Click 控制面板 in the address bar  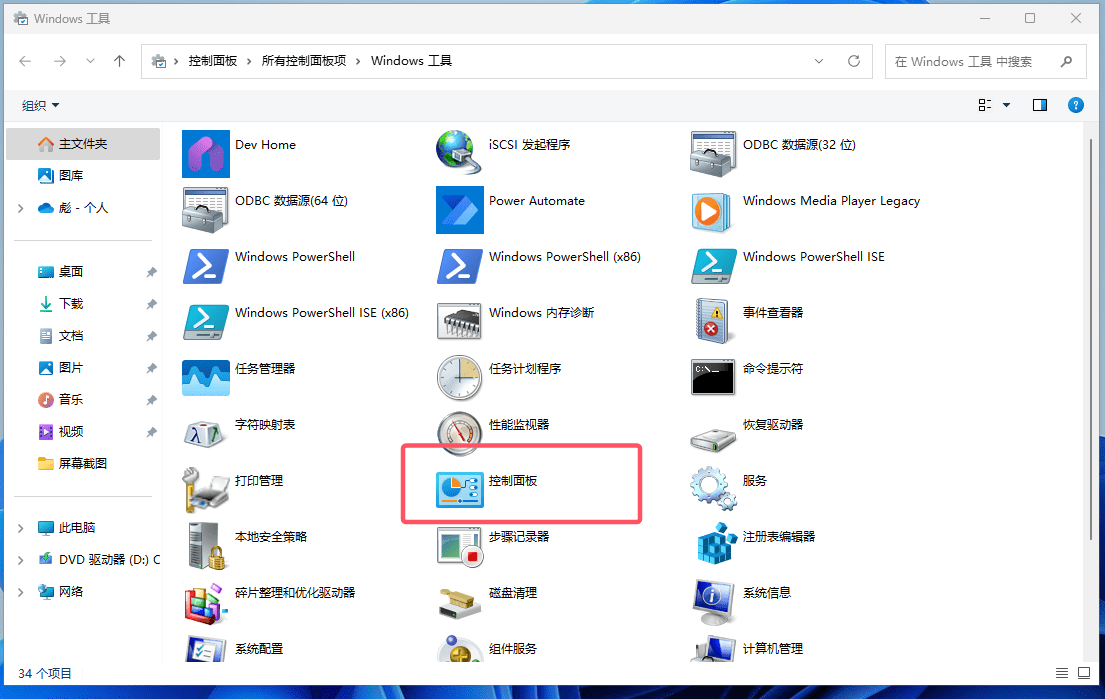coord(212,61)
